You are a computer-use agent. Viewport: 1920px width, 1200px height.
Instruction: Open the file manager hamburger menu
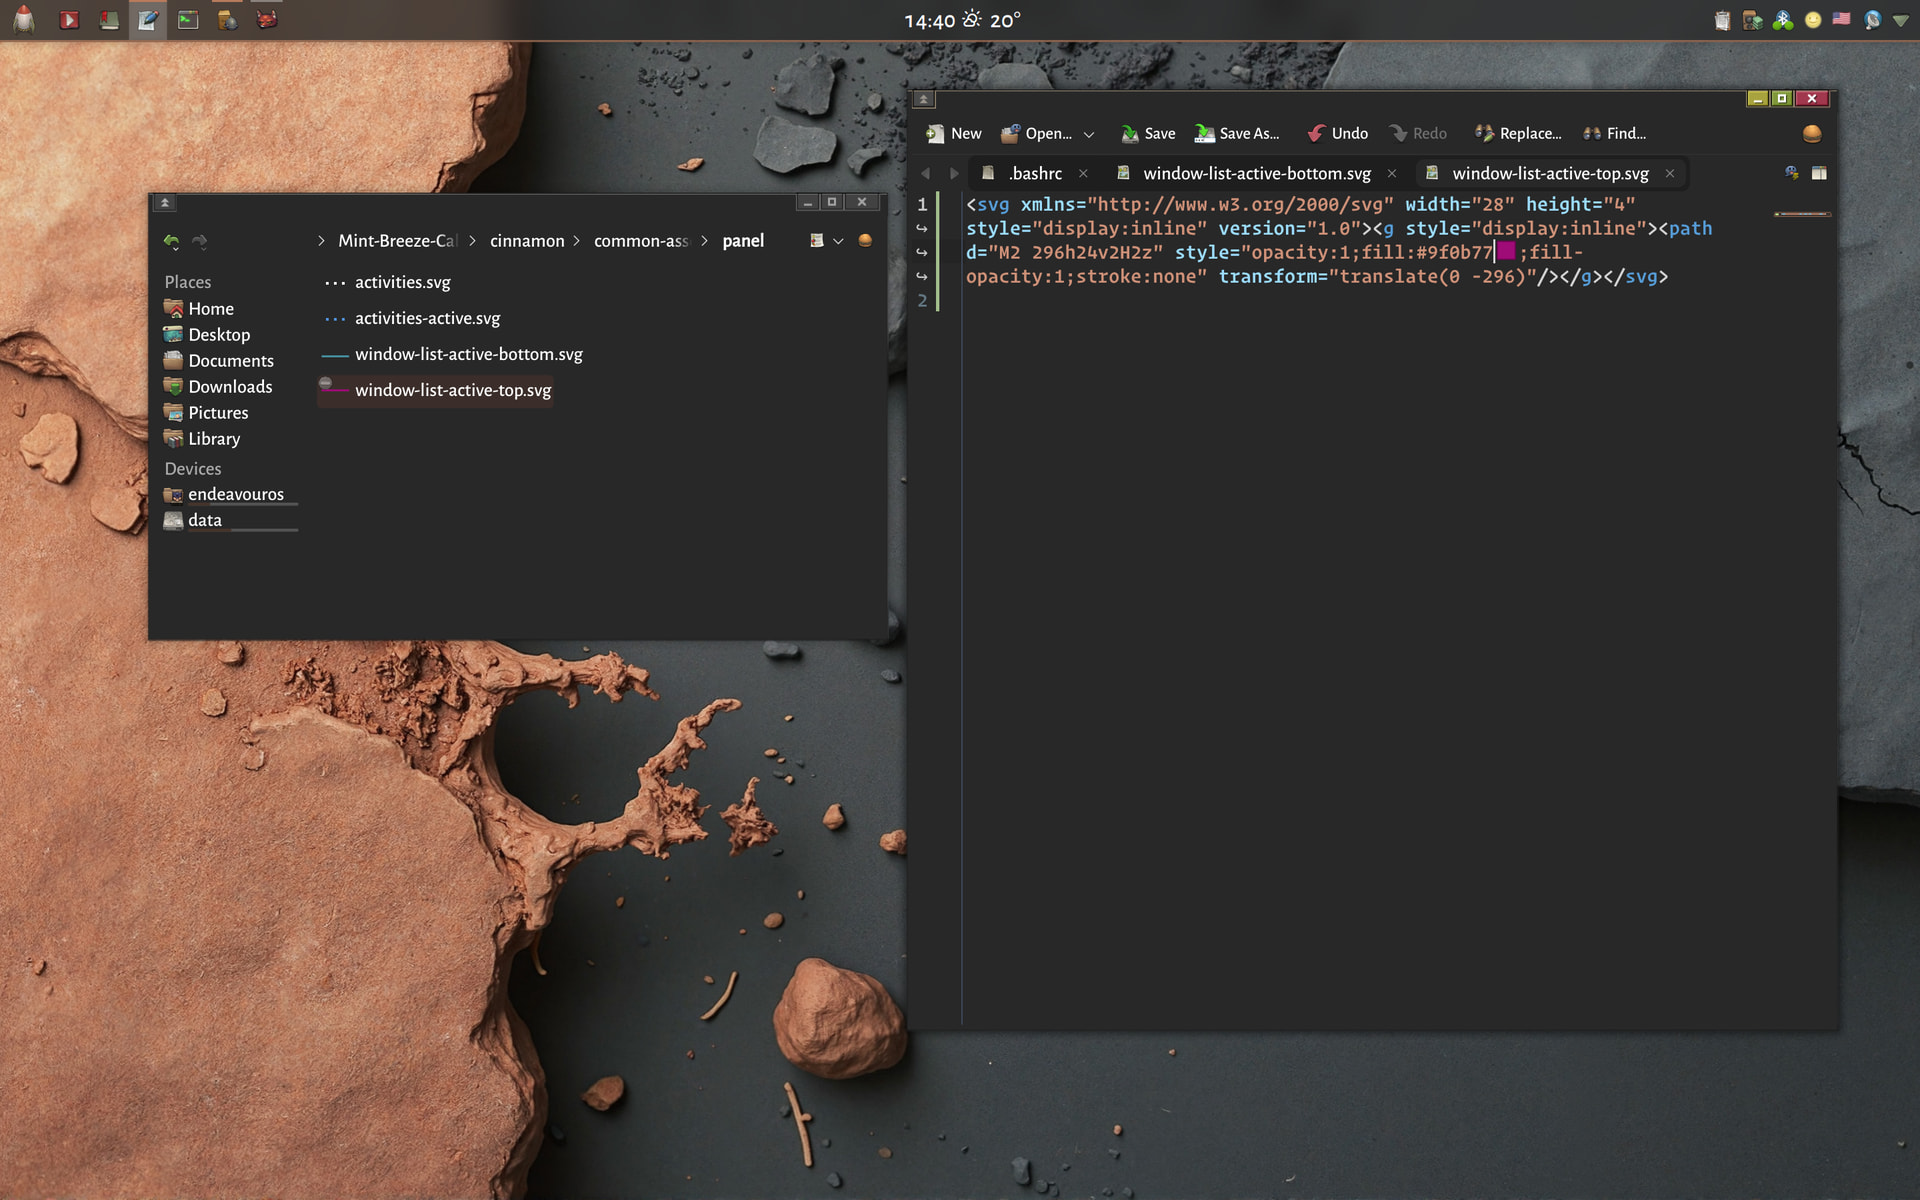(x=865, y=240)
